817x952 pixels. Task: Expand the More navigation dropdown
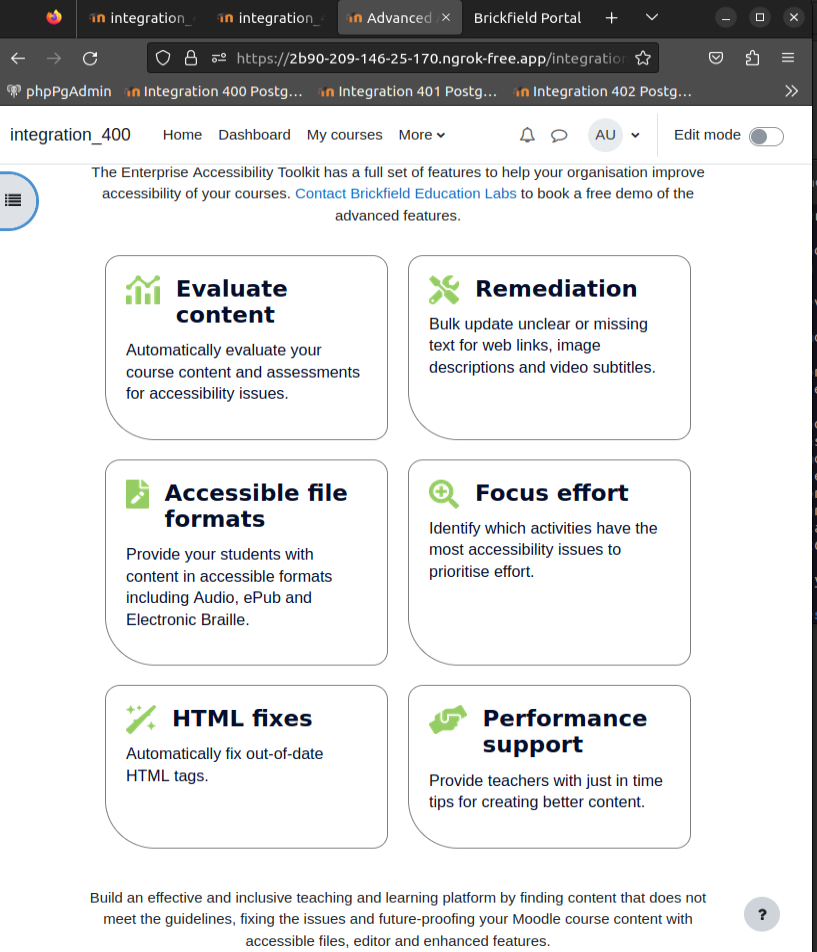(x=422, y=135)
